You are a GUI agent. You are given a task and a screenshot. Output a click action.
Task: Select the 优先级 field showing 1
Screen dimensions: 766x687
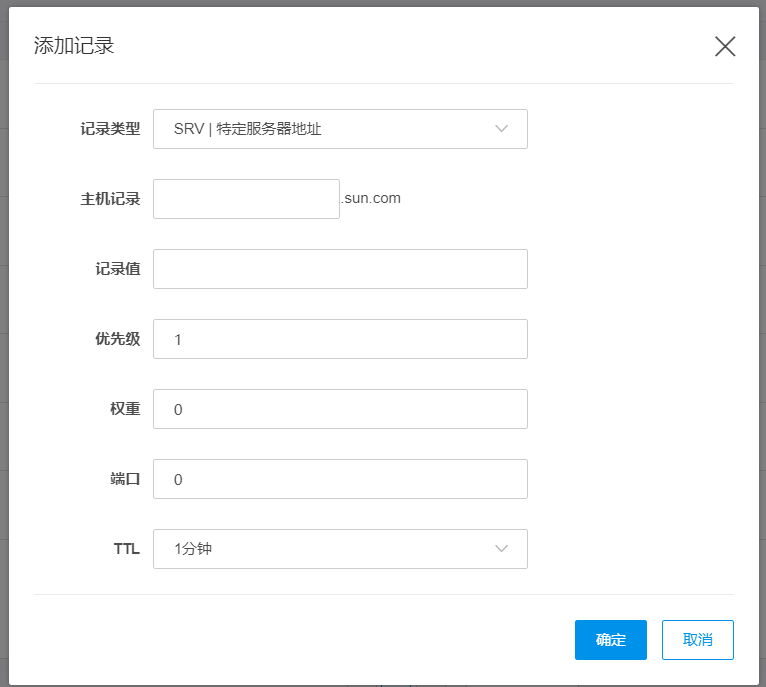340,339
